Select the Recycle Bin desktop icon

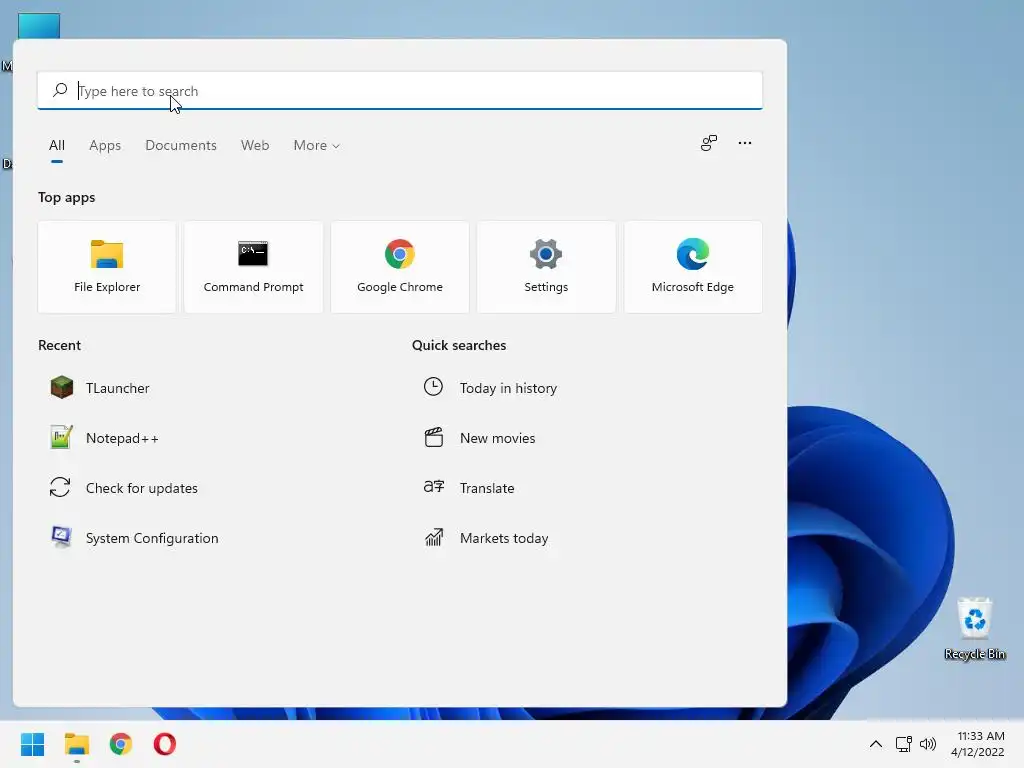(974, 629)
